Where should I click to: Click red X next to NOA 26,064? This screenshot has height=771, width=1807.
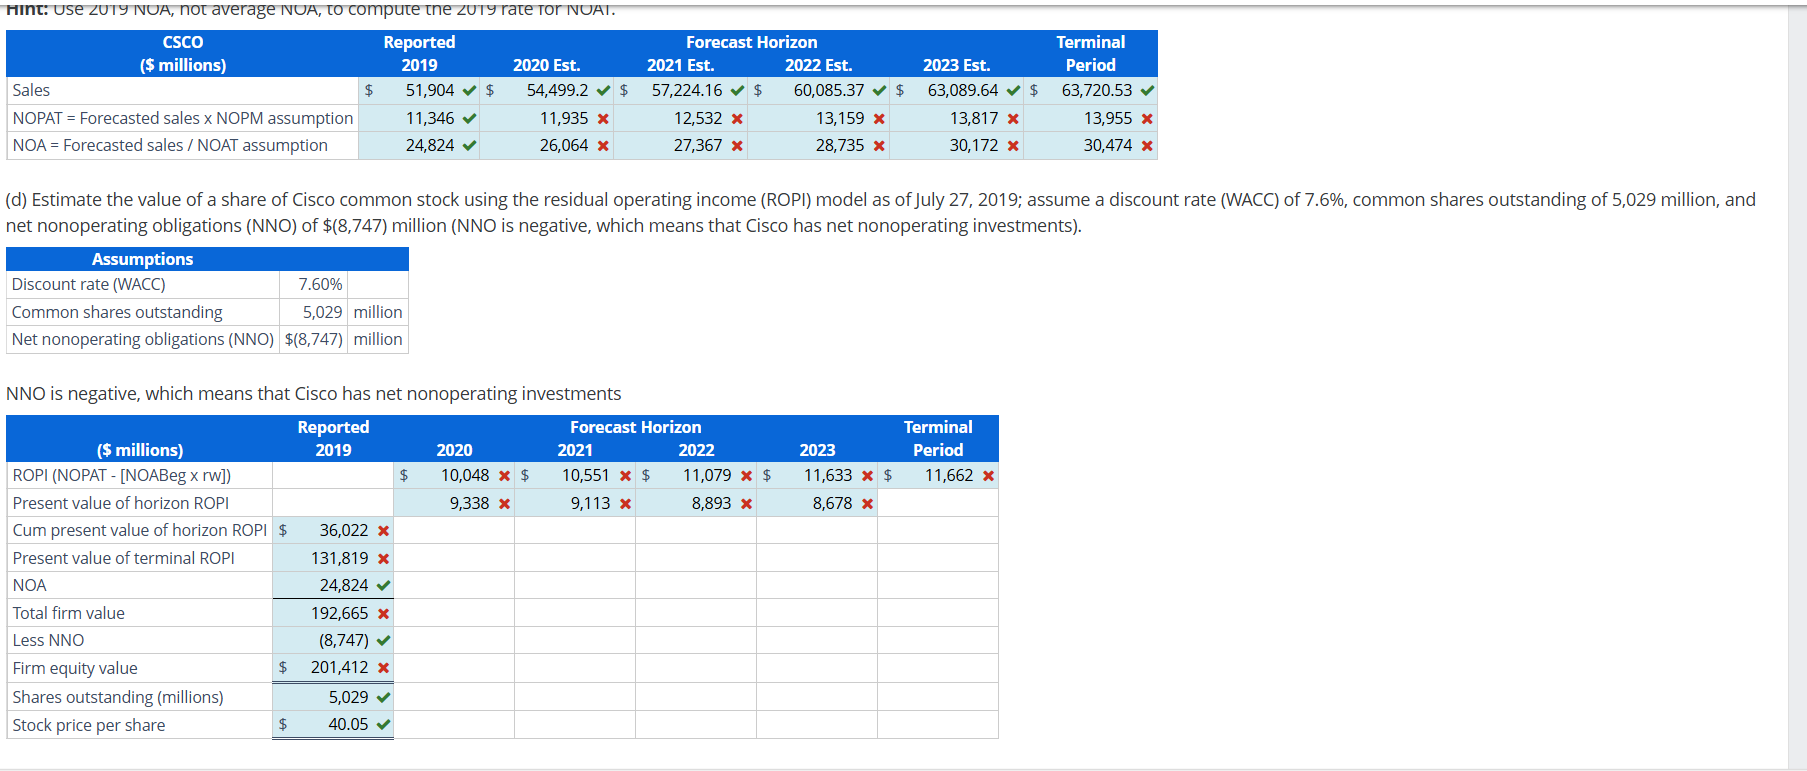click(x=603, y=146)
